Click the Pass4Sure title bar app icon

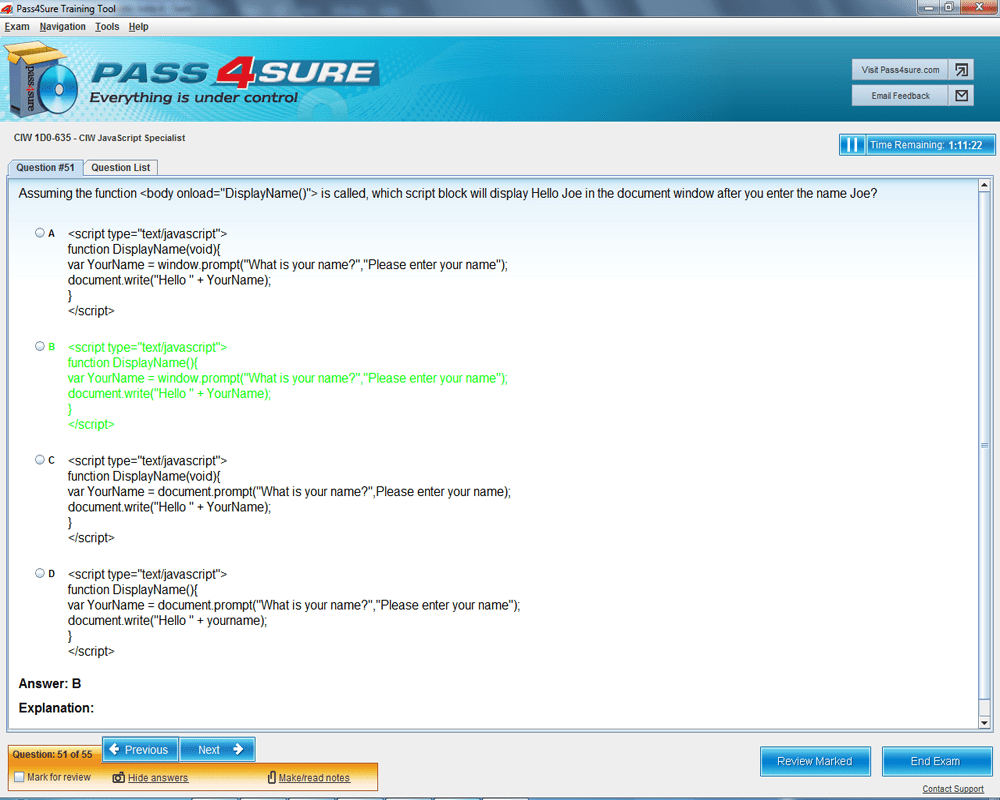7,8
